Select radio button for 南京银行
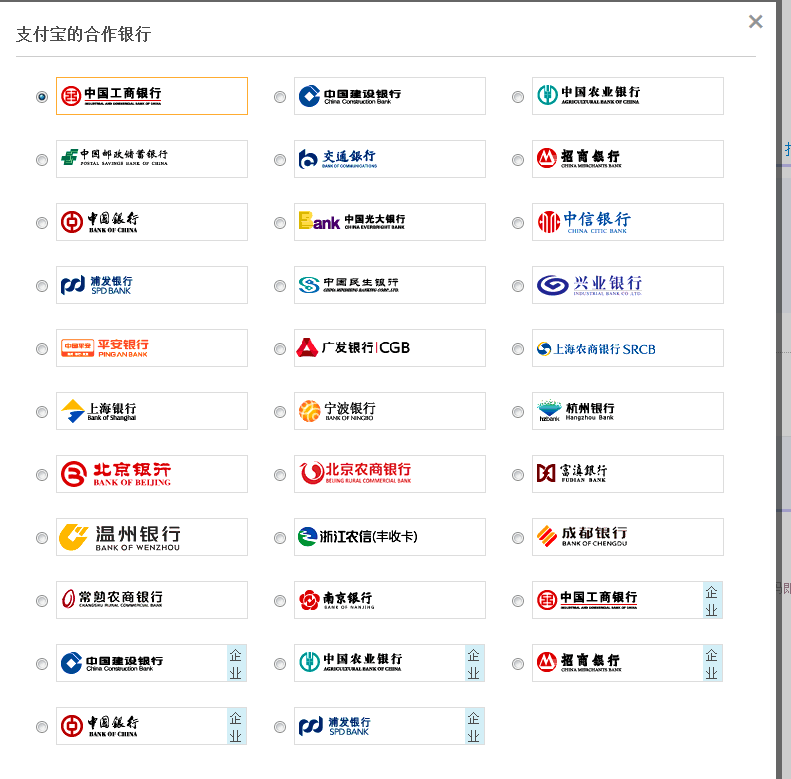Viewport: 791px width, 779px height. [x=280, y=601]
